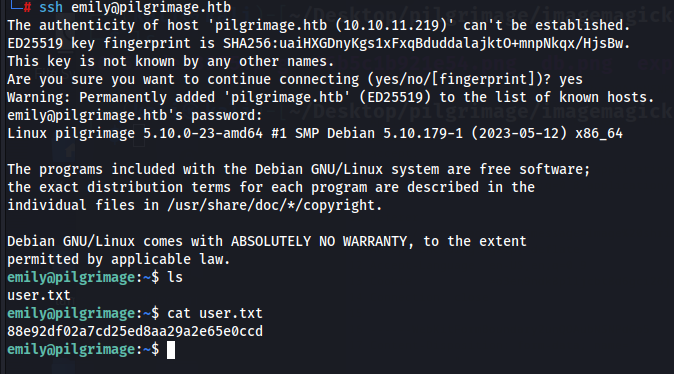Click the password prompt line
The height and width of the screenshot is (374, 674).
[x=135, y=116]
